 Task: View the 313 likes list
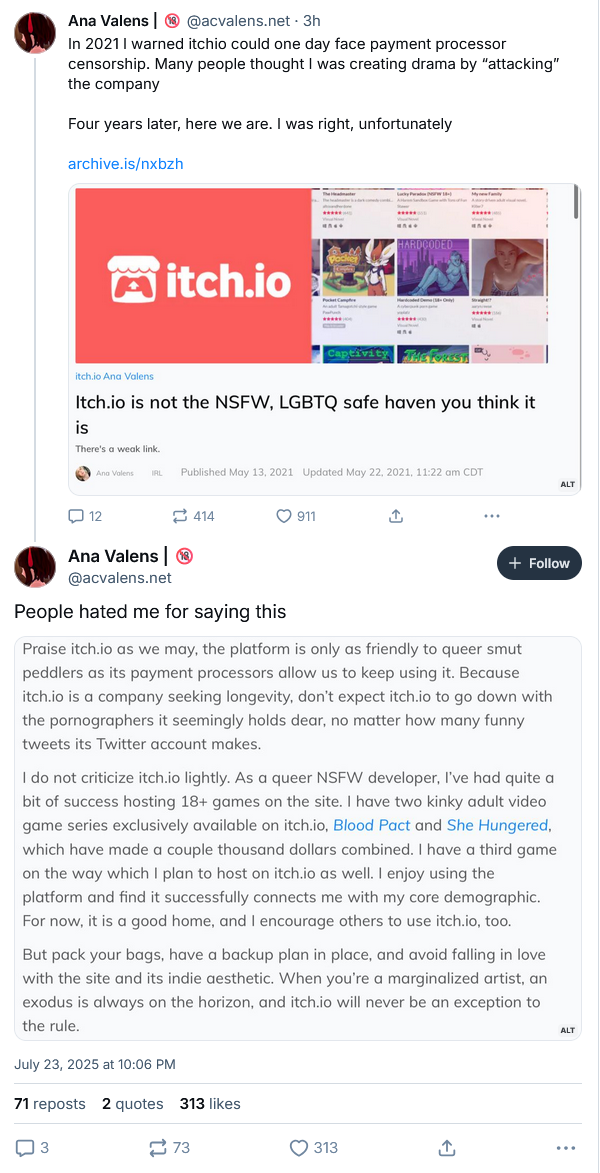pos(210,1104)
